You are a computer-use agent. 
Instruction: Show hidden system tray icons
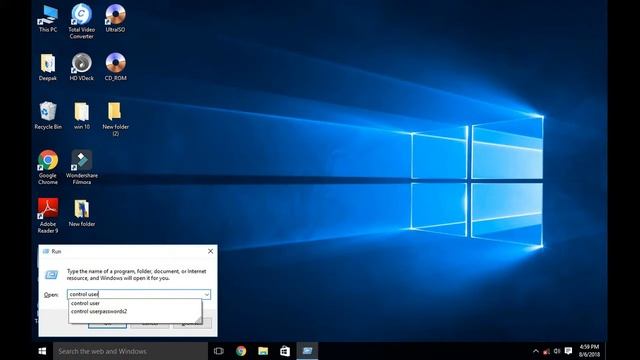point(536,351)
